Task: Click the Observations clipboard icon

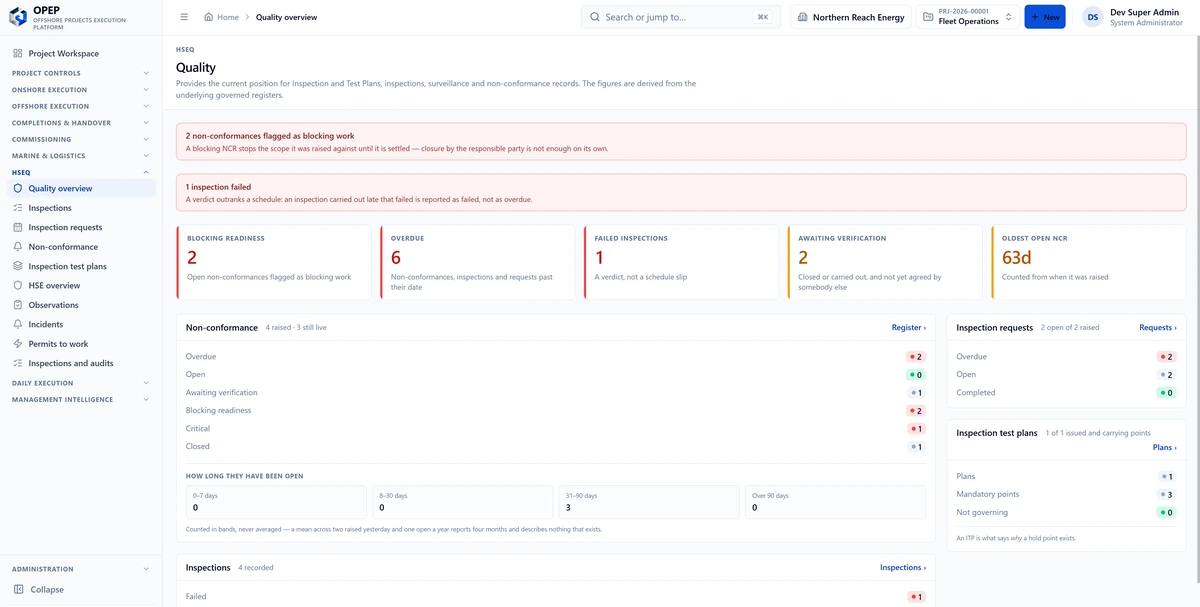Action: [18, 305]
